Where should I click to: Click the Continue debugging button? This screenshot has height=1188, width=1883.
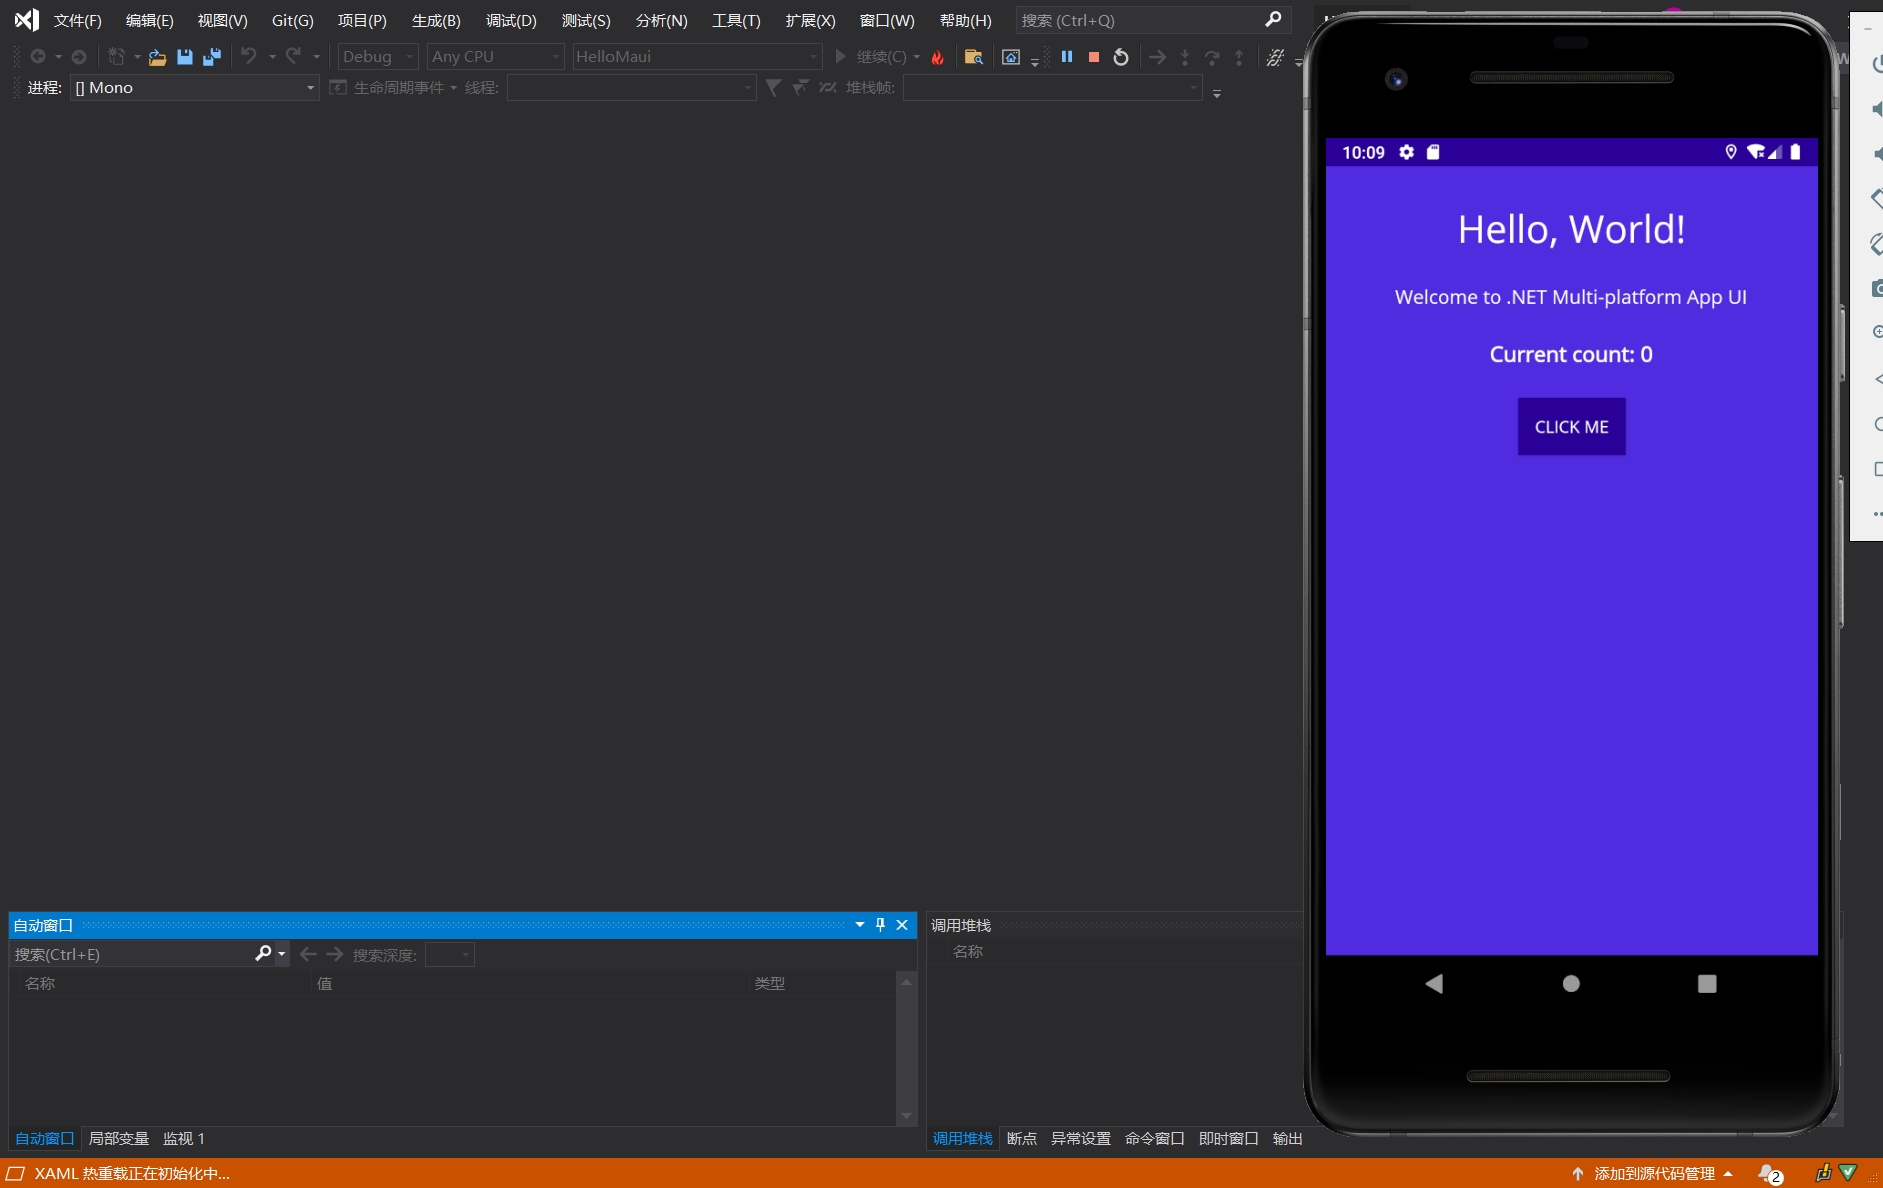tap(870, 57)
